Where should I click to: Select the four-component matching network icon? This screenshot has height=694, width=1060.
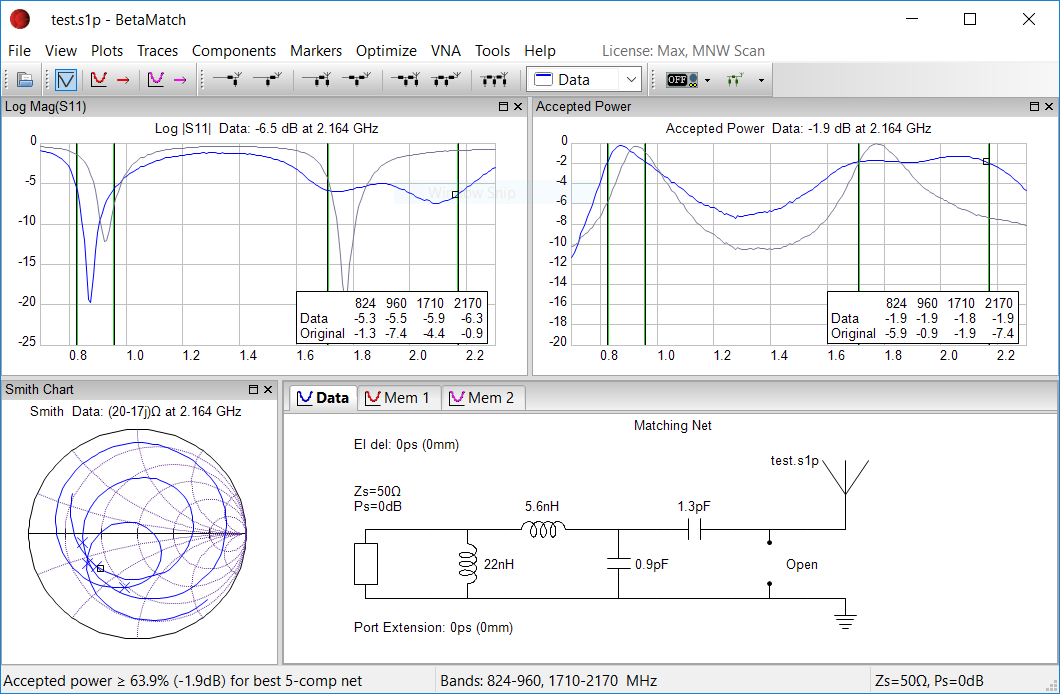494,80
